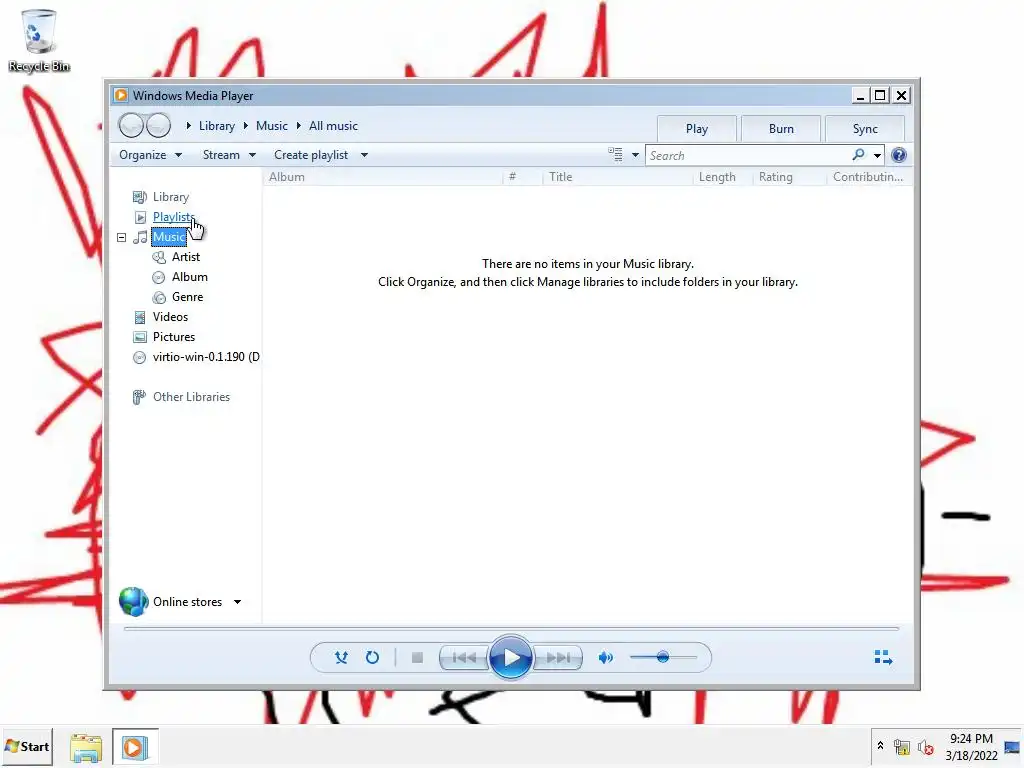
Task: Sort by the Rating column header
Action: (775, 177)
